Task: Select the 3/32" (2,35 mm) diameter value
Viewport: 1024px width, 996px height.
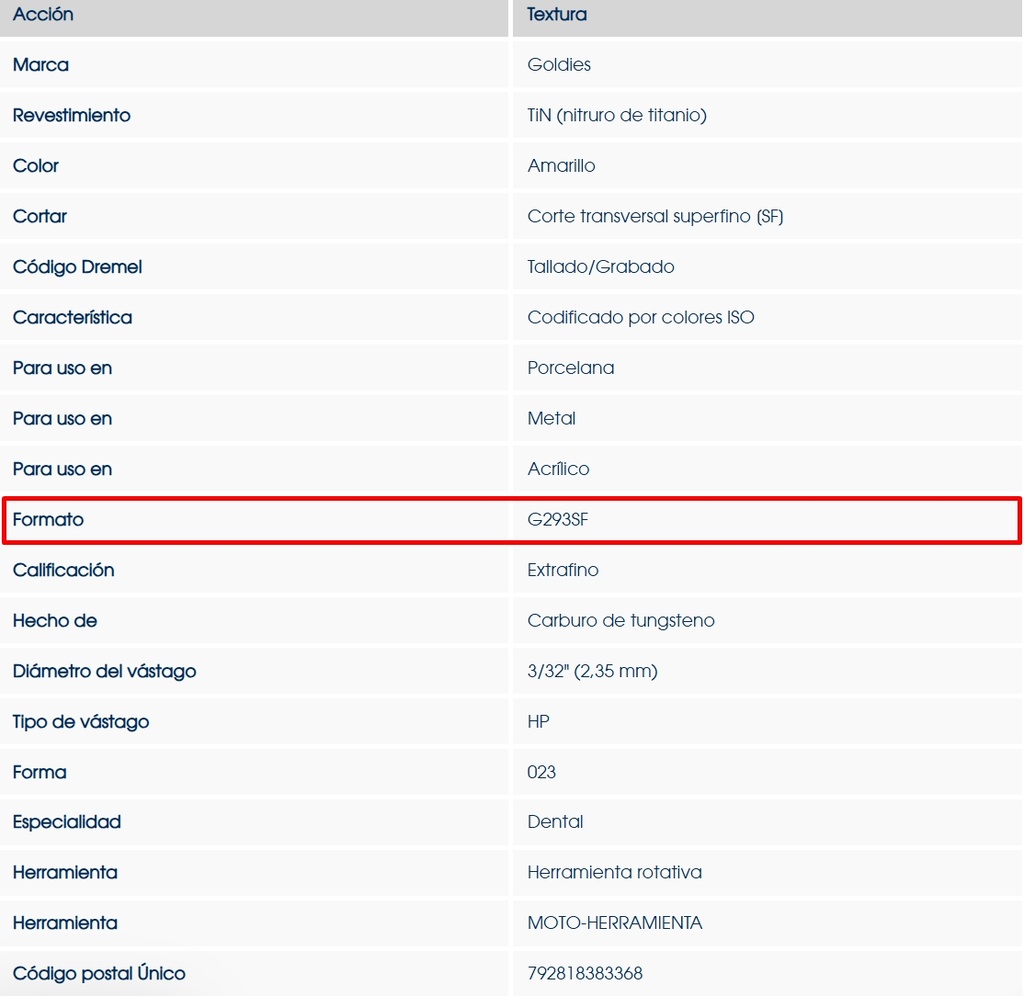Action: tap(592, 671)
